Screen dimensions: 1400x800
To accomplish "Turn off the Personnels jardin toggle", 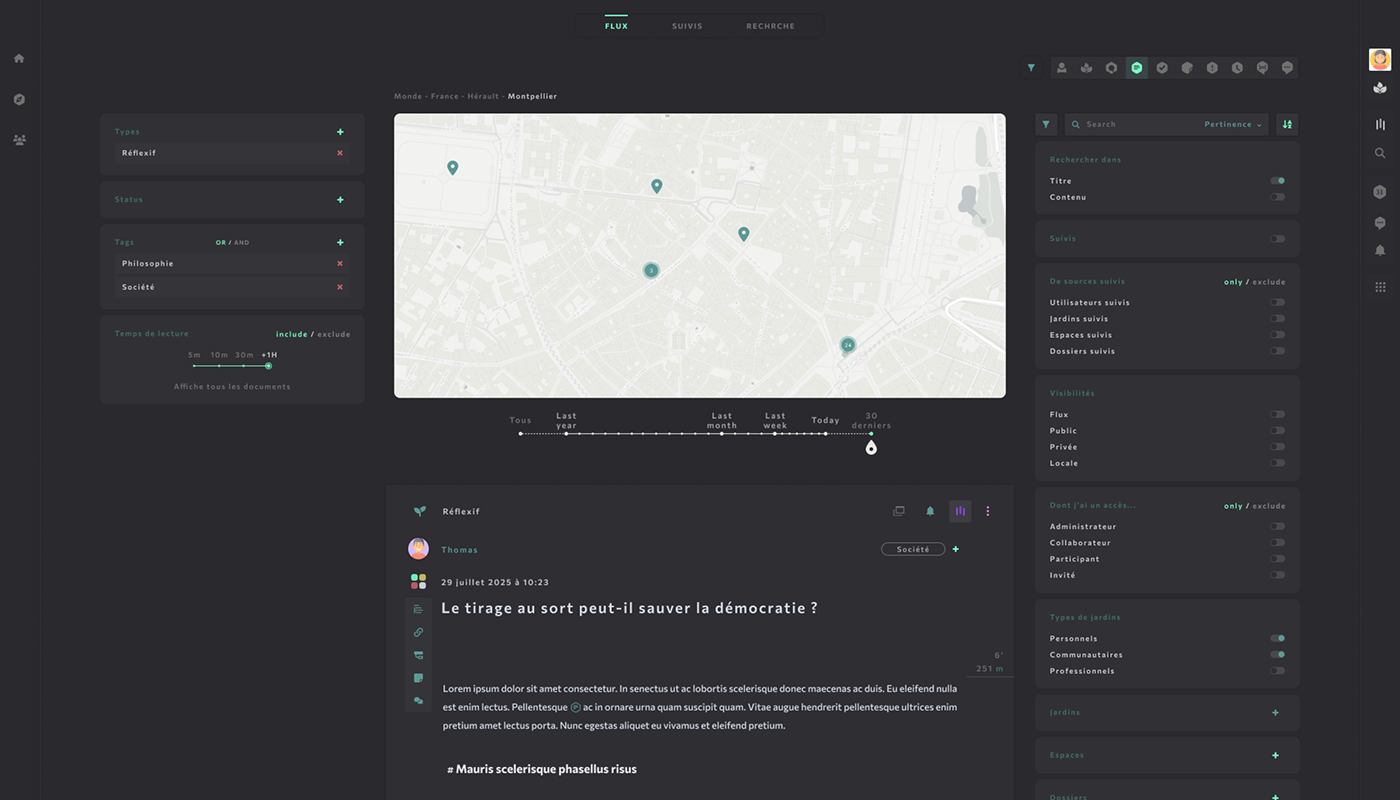I will click(1277, 638).
